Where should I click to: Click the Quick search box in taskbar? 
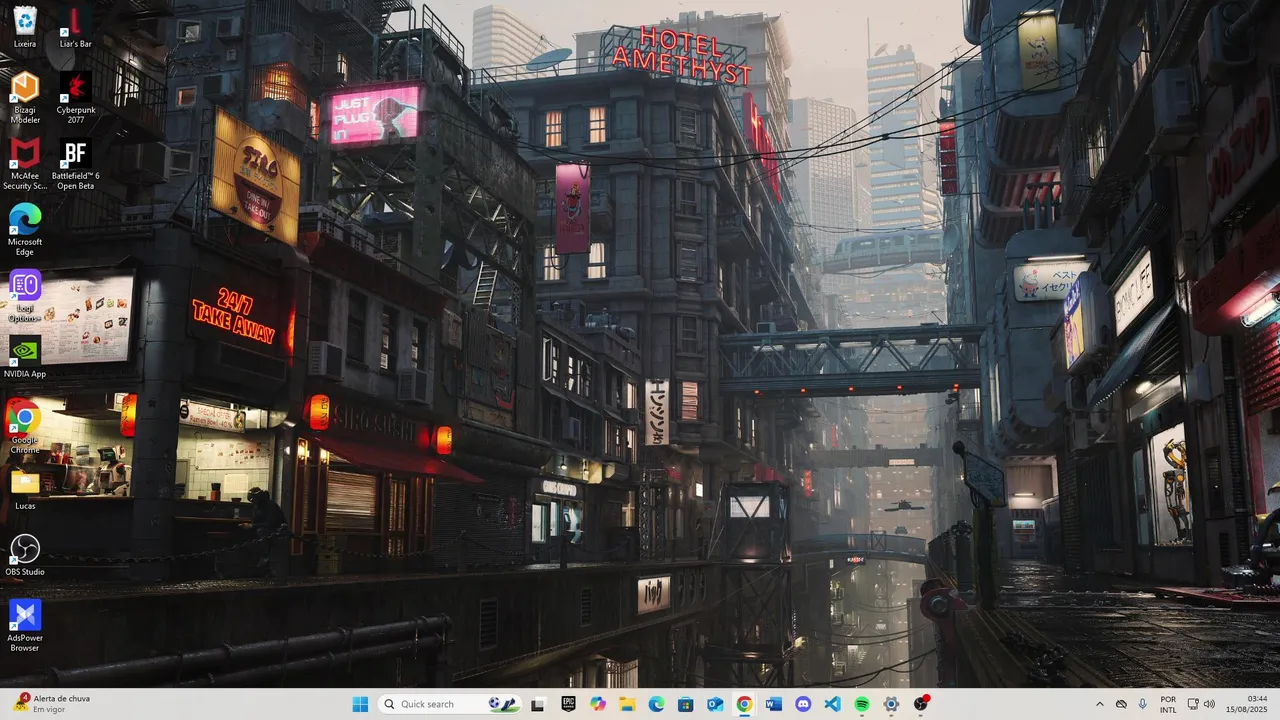pos(451,704)
